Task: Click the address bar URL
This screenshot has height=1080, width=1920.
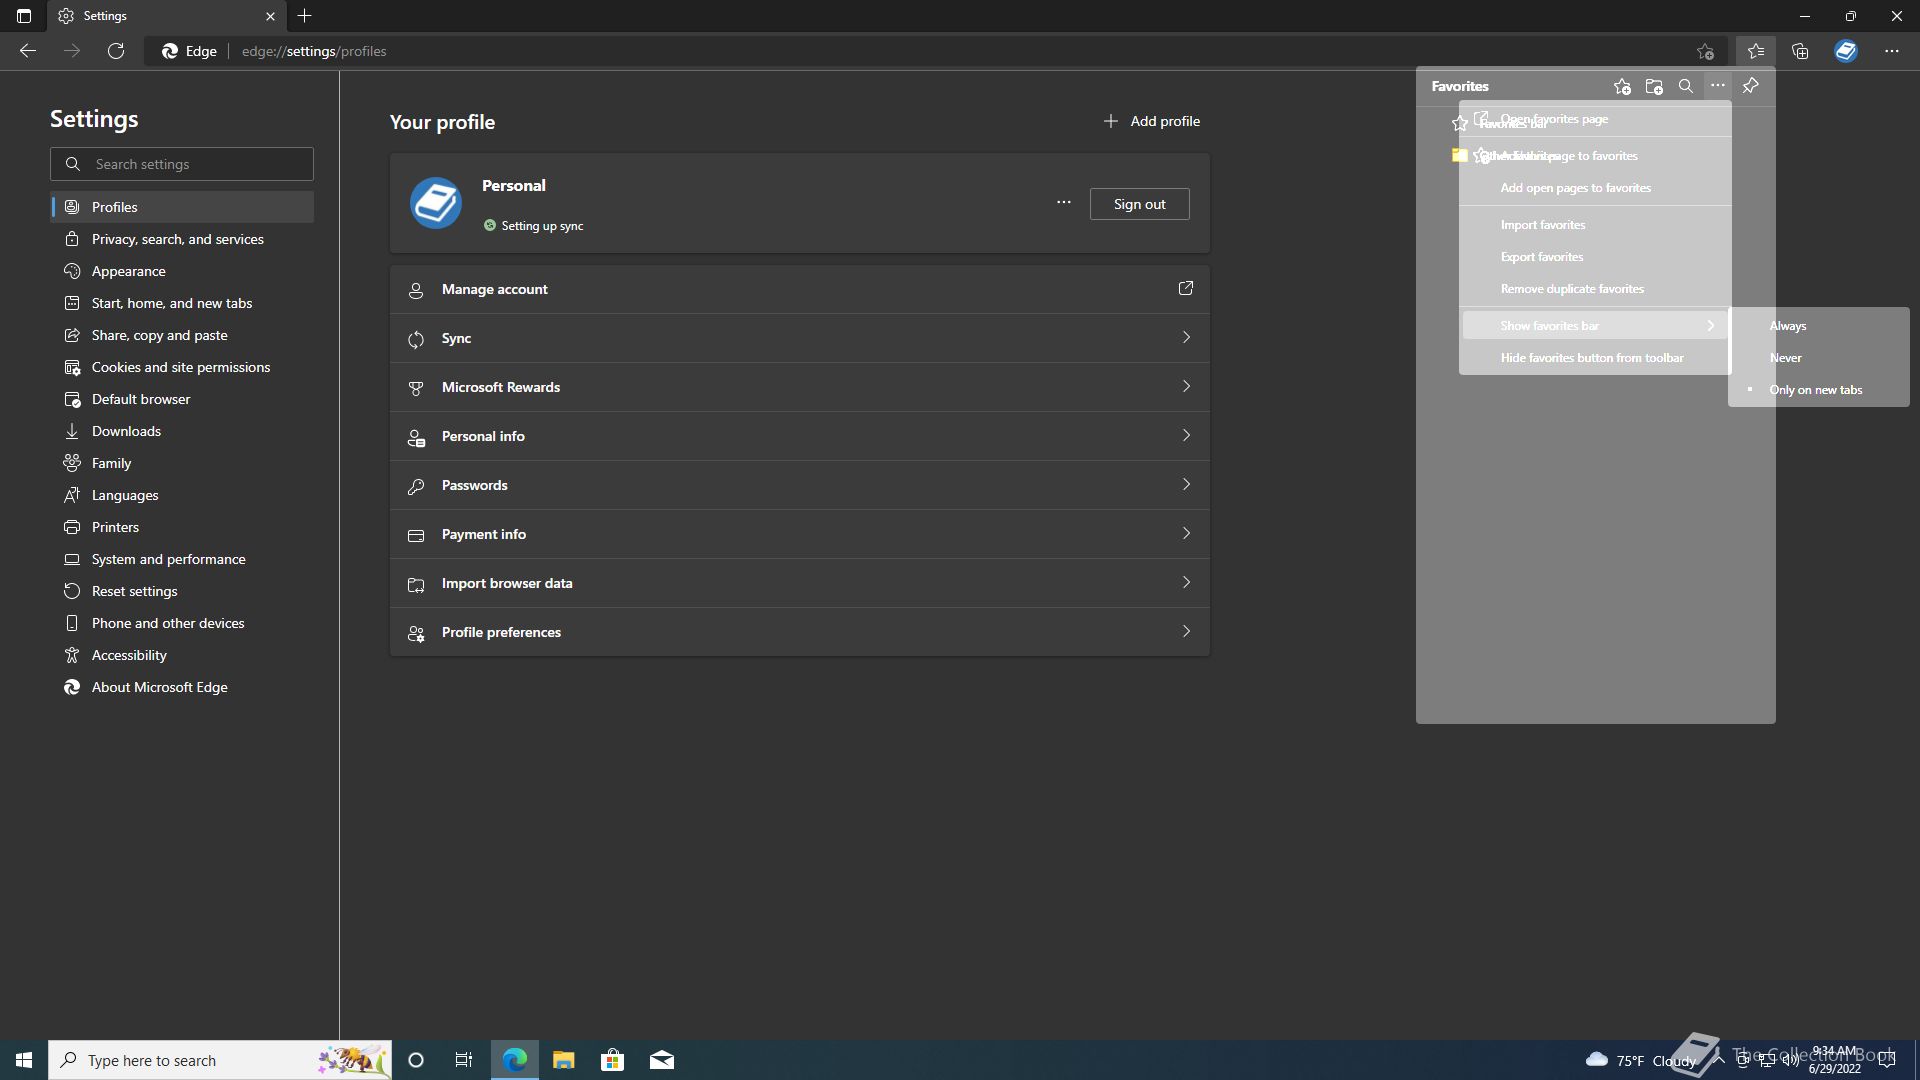Action: 314,51
